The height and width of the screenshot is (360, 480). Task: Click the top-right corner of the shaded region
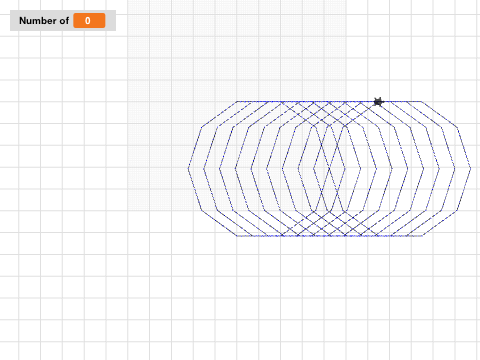coord(346,1)
